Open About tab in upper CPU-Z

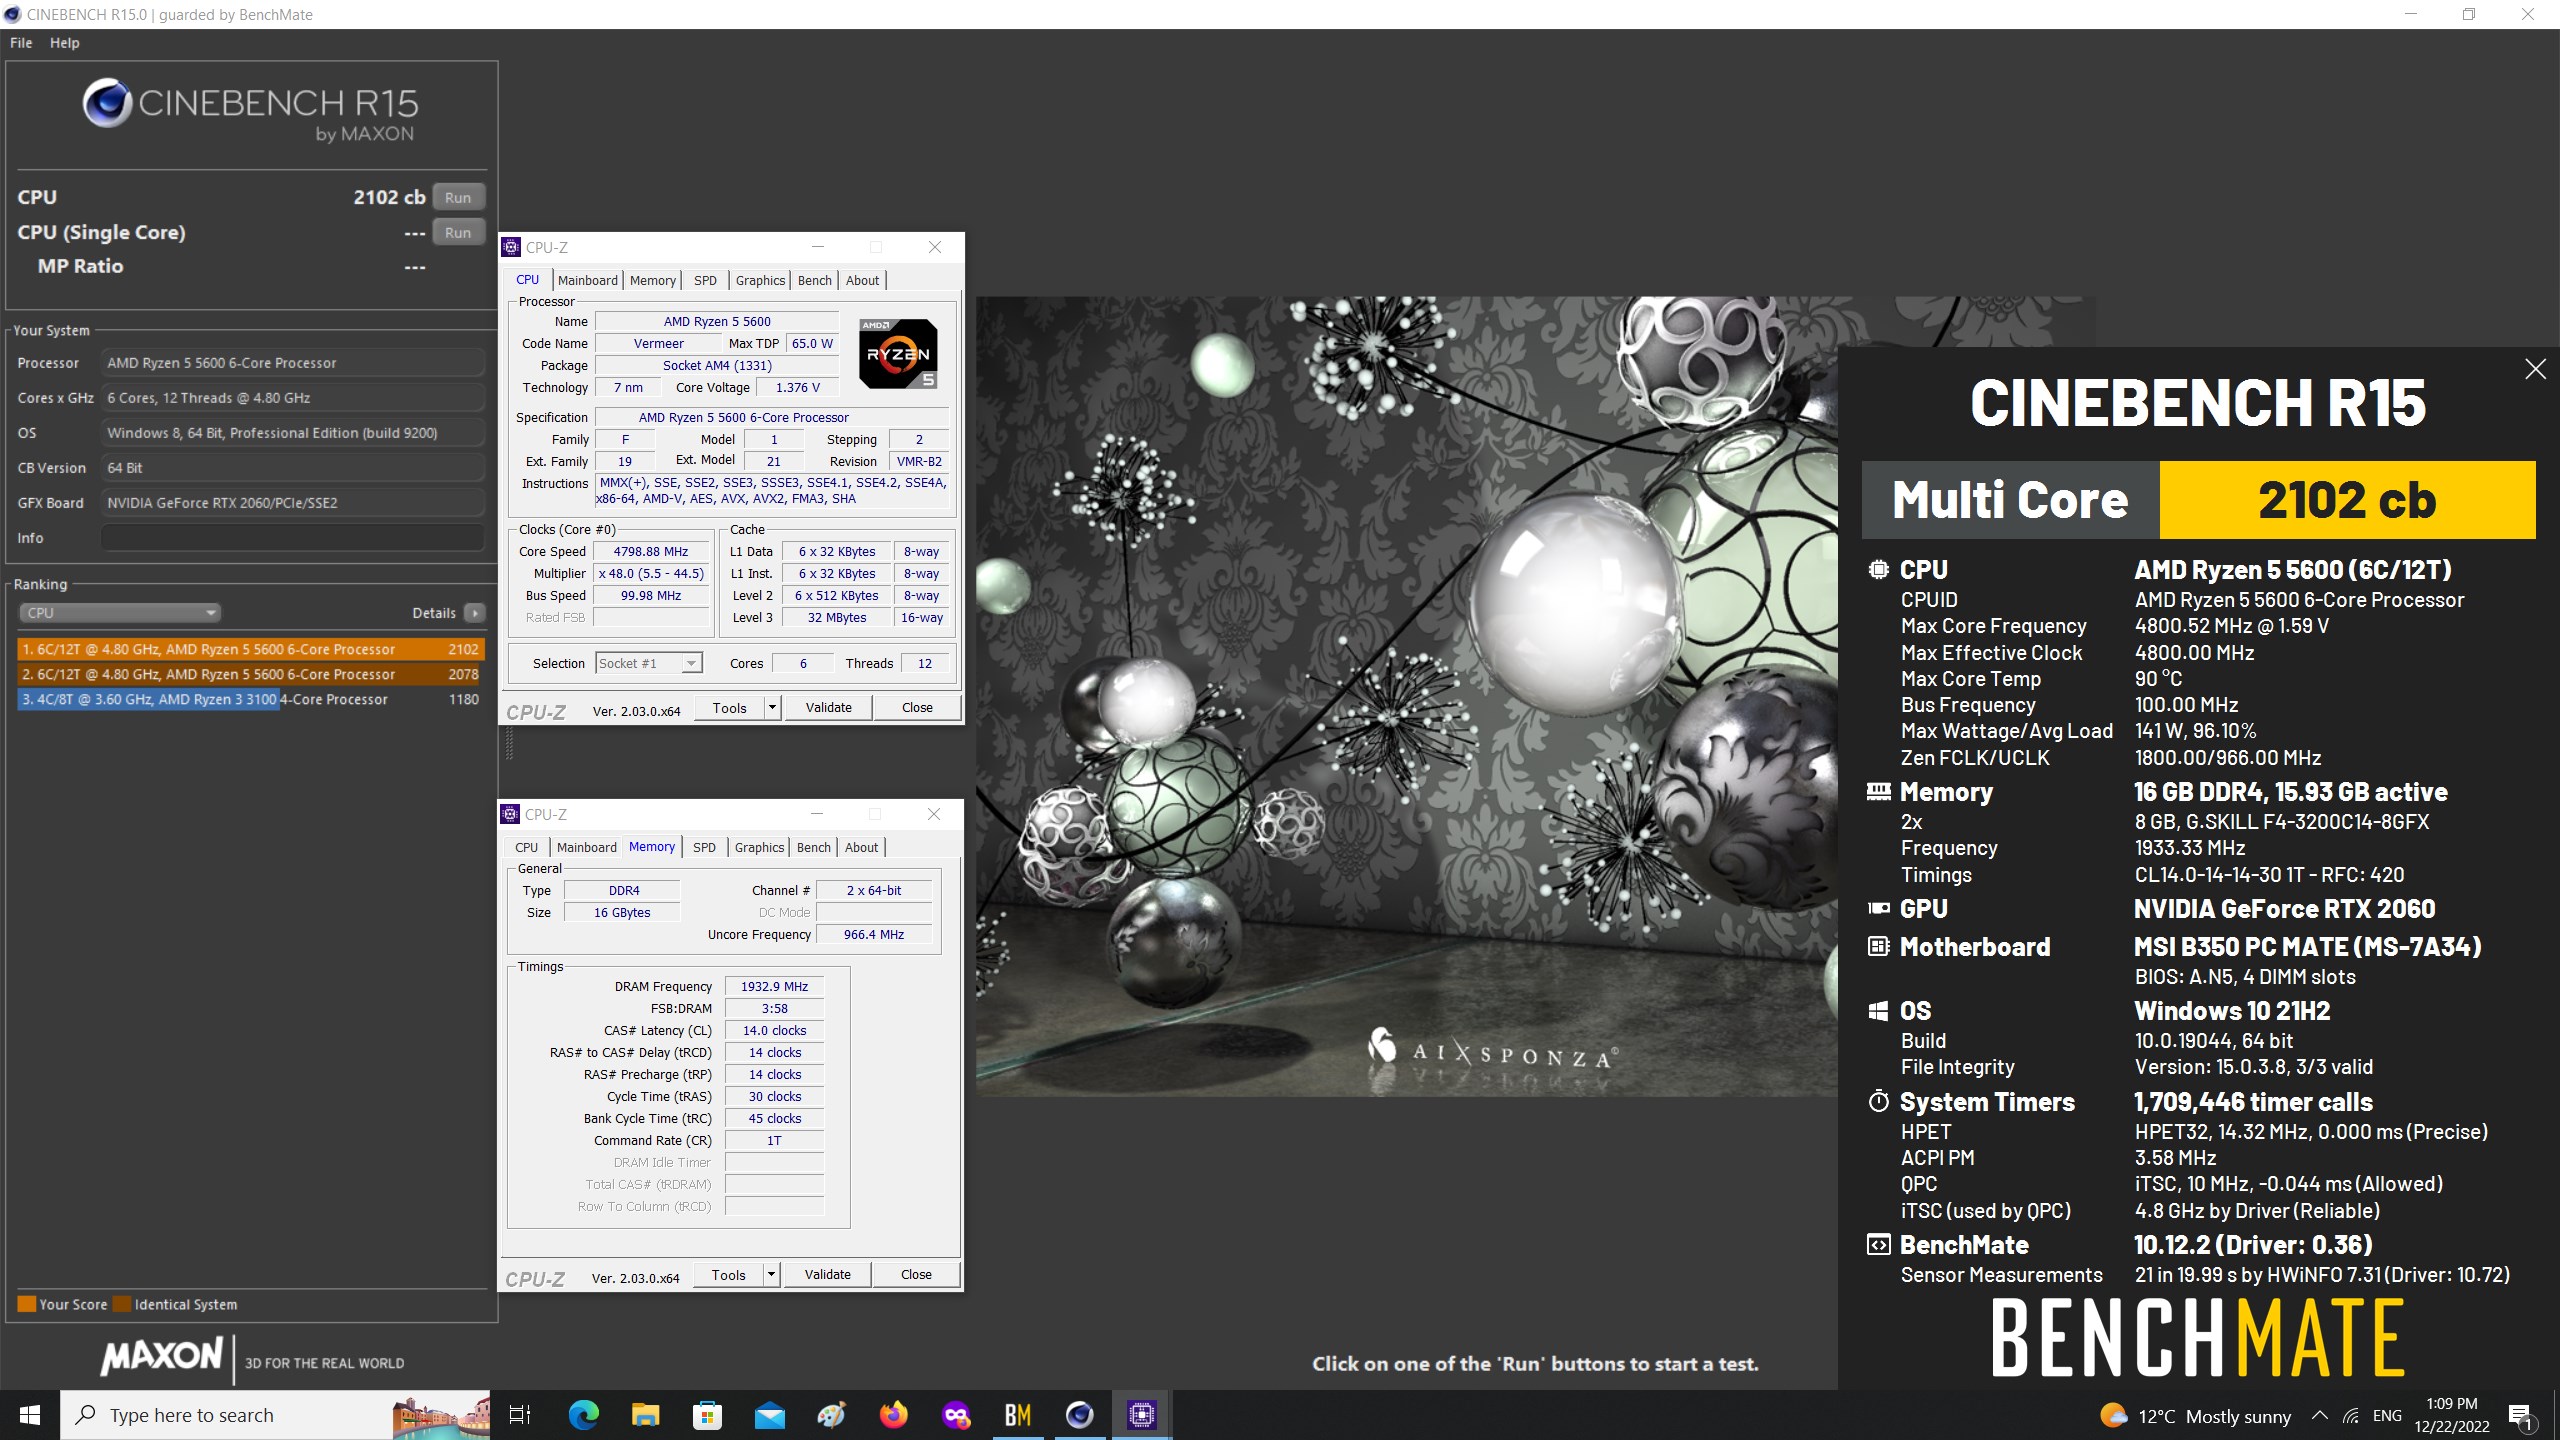point(862,280)
